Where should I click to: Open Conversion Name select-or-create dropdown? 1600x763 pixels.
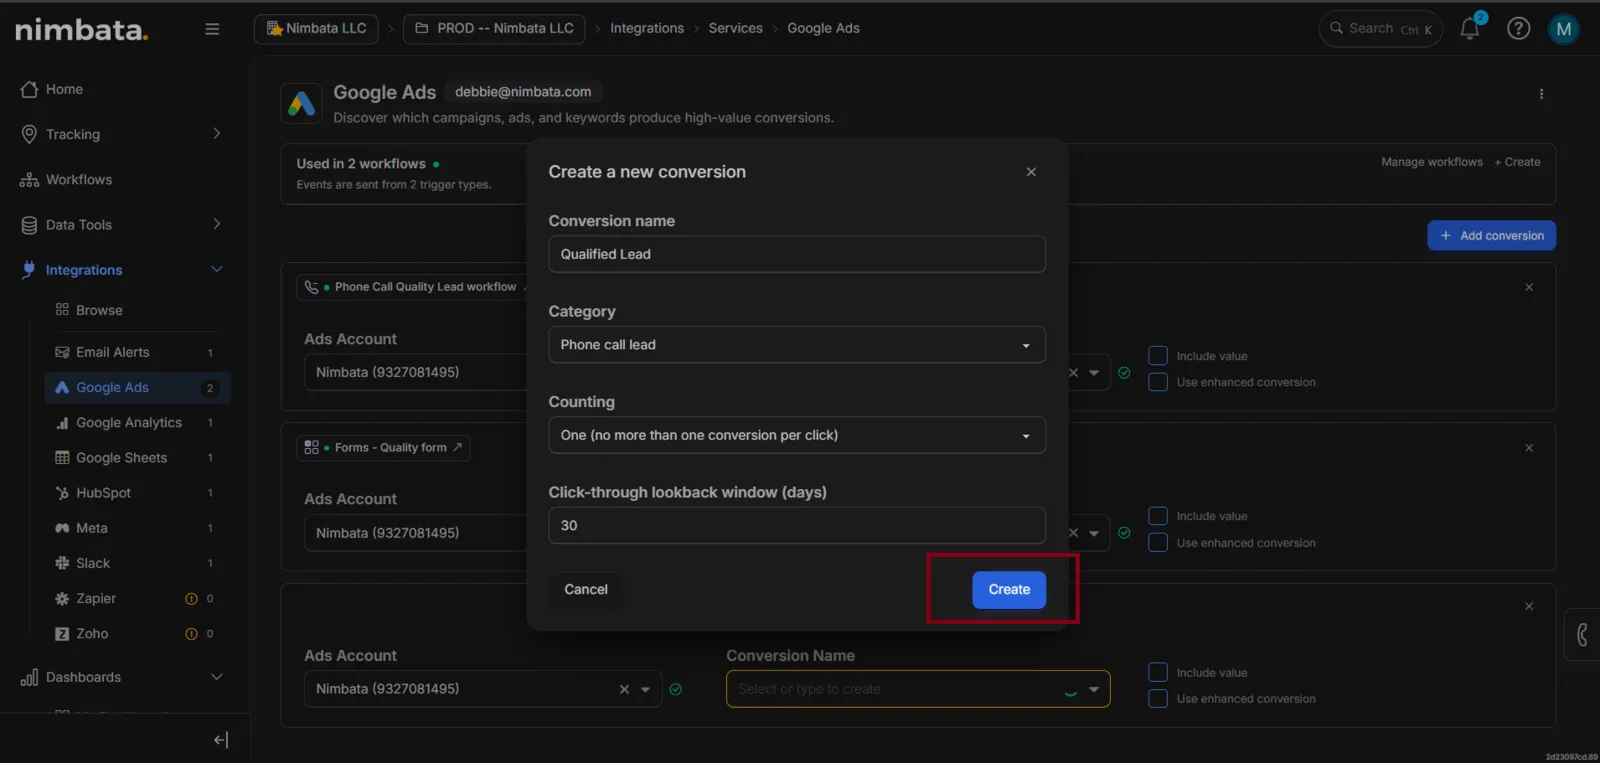918,689
